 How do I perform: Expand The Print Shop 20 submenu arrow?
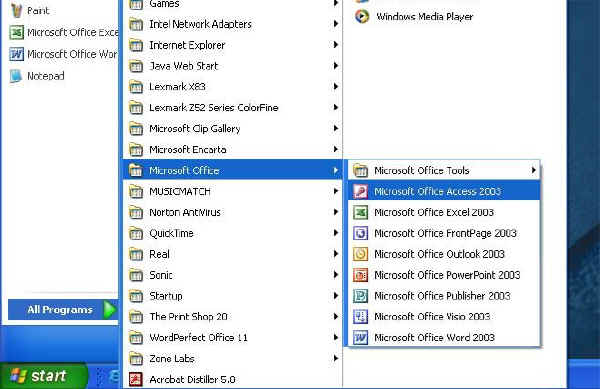click(336, 316)
